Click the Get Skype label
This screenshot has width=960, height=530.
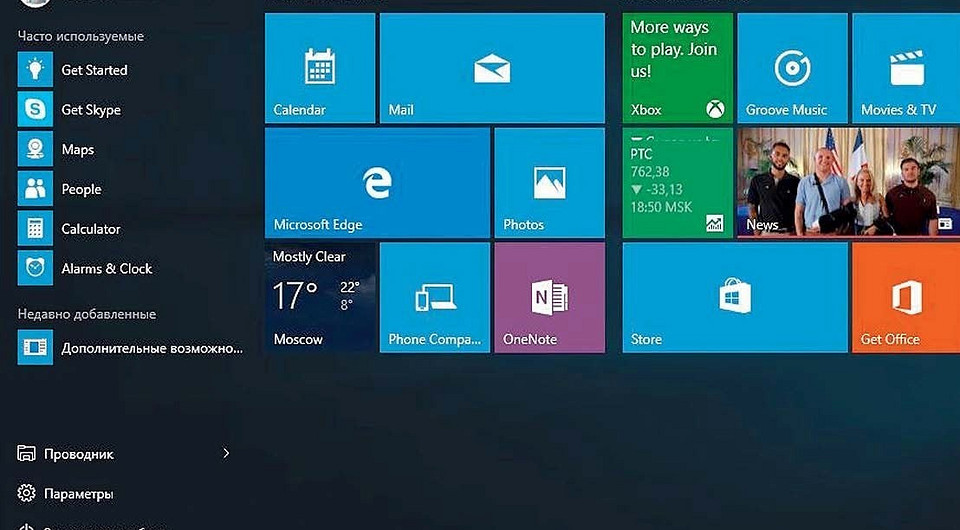91,110
